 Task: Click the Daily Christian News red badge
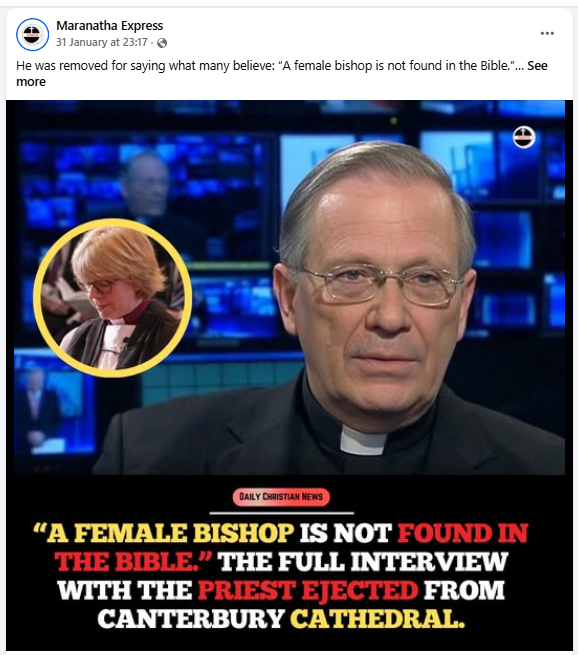click(x=281, y=497)
